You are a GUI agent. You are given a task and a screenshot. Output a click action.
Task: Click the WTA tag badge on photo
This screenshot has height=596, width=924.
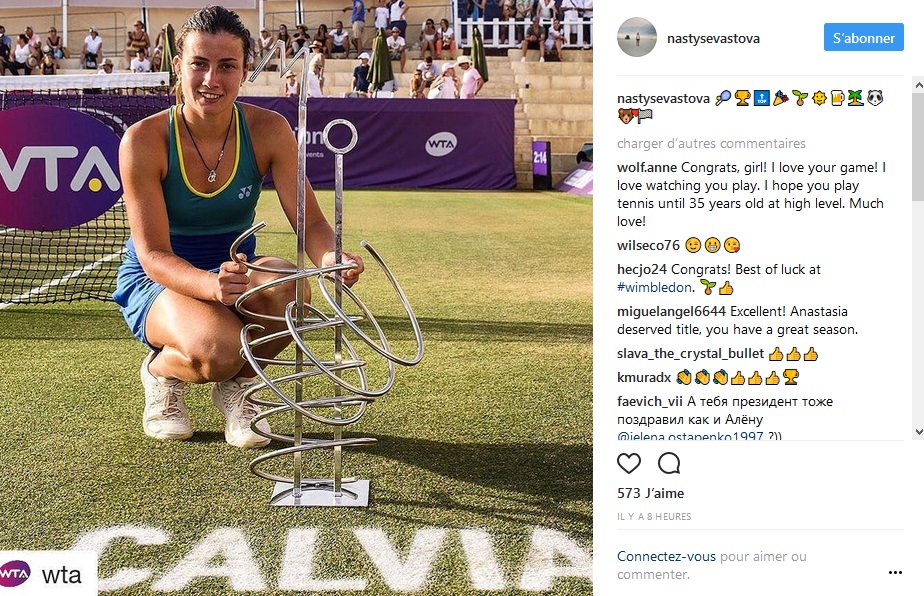coord(48,574)
